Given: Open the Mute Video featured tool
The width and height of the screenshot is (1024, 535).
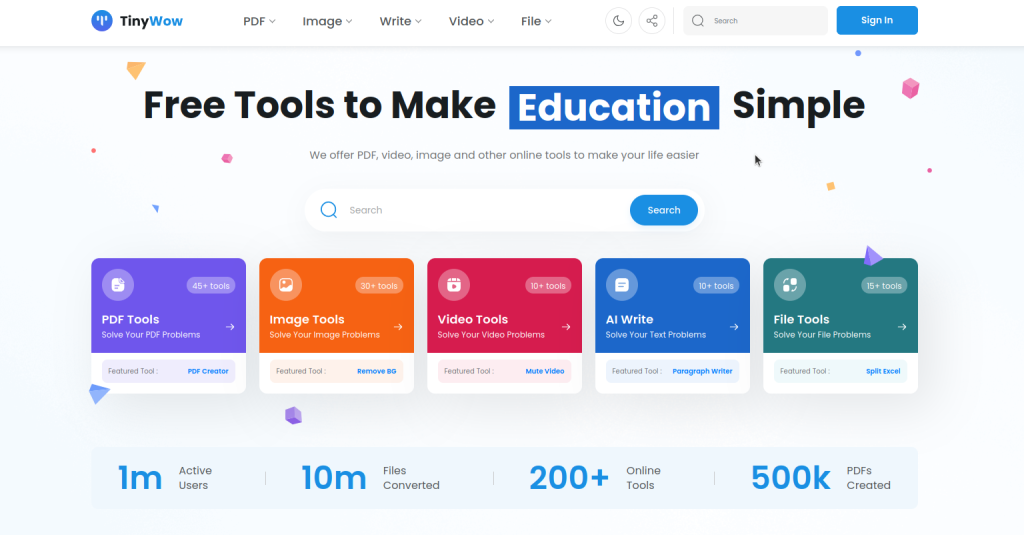Looking at the screenshot, I should click(545, 371).
